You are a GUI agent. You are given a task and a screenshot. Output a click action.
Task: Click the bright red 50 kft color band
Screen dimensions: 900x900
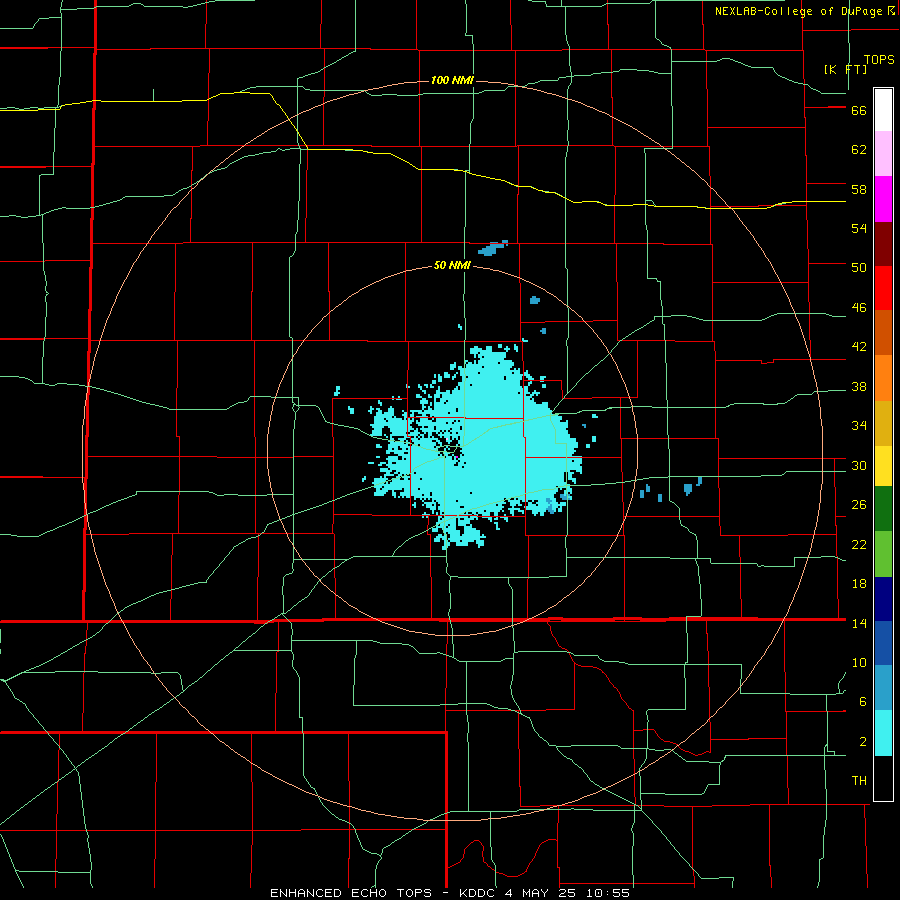pos(883,288)
